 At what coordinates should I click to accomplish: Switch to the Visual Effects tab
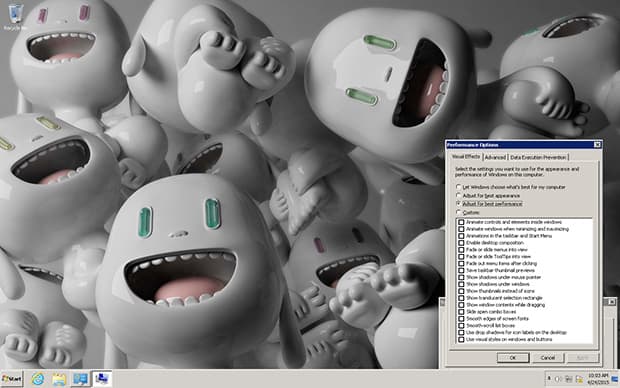pyautogui.click(x=466, y=157)
